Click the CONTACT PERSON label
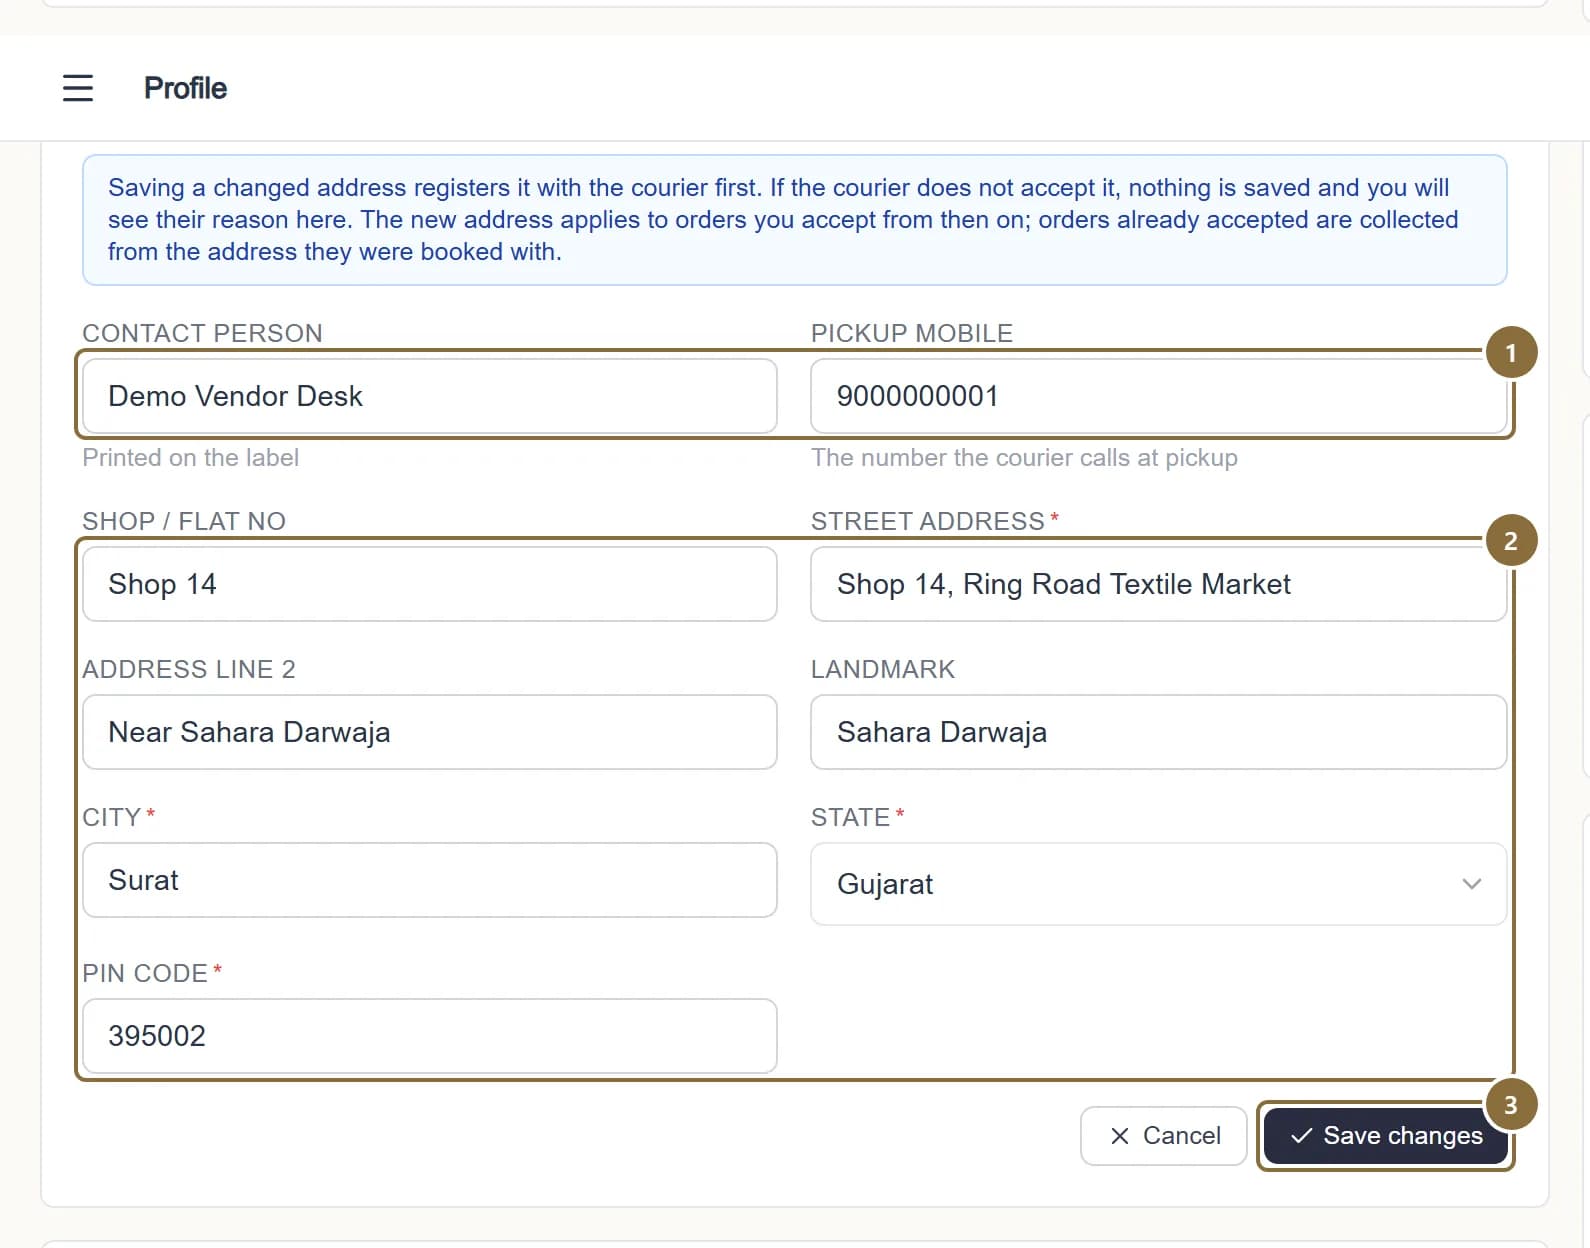This screenshot has height=1248, width=1590. [x=203, y=333]
